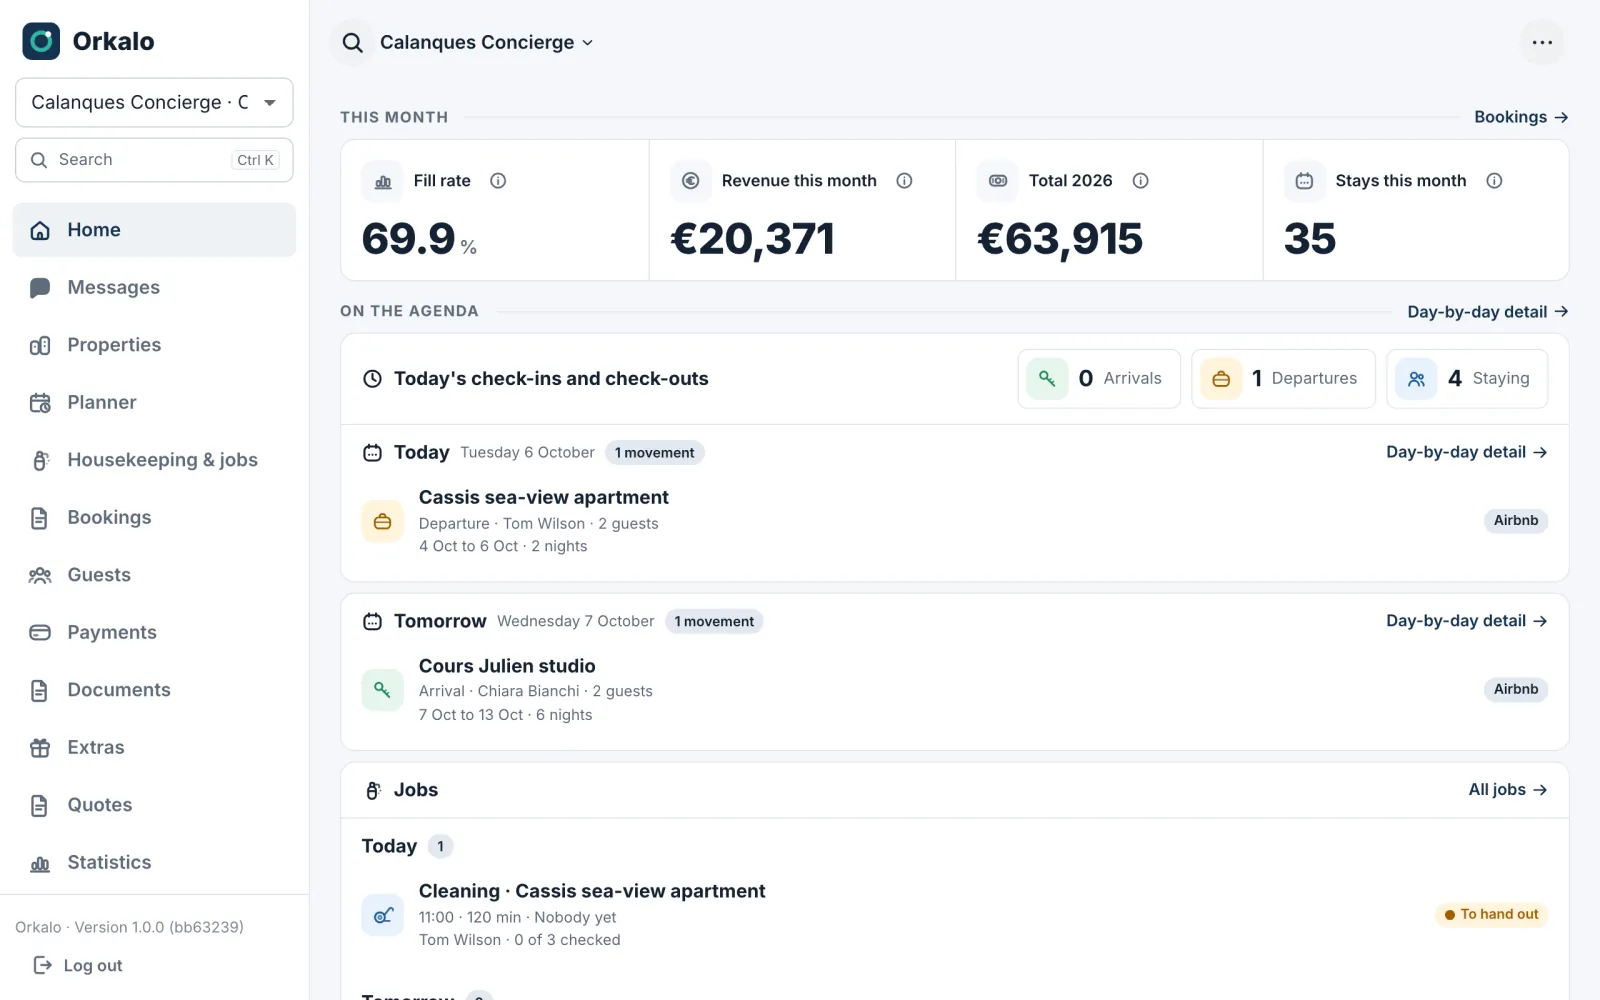The height and width of the screenshot is (1000, 1600).
Task: Open Properties in the sidebar
Action: [x=154, y=345]
